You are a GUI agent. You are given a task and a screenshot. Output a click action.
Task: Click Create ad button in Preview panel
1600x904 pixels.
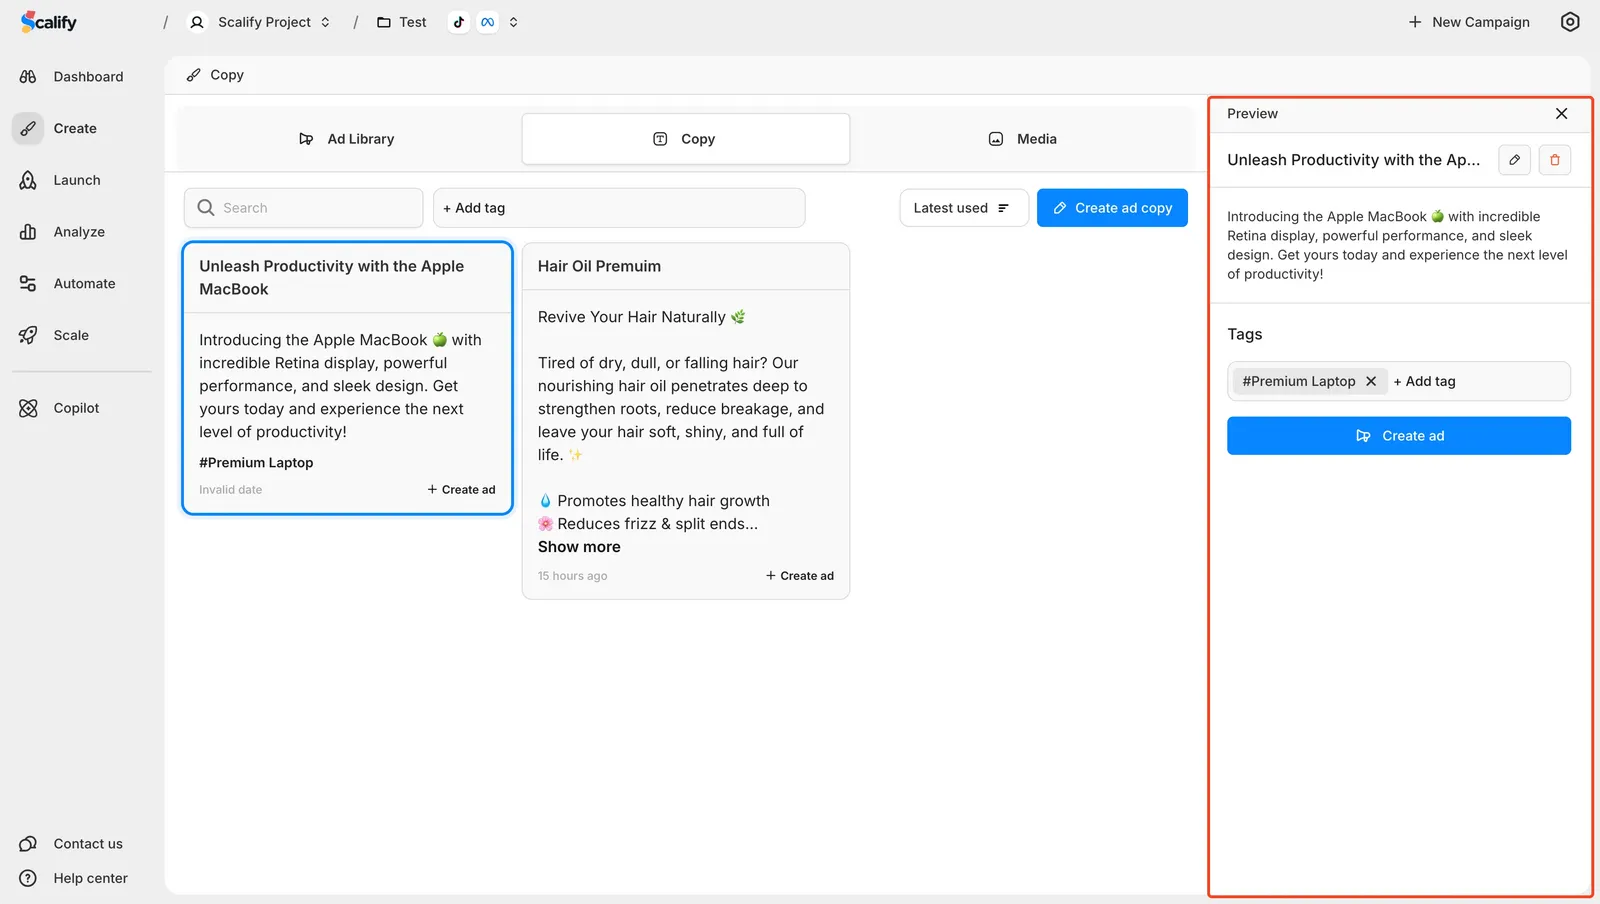[1398, 436]
